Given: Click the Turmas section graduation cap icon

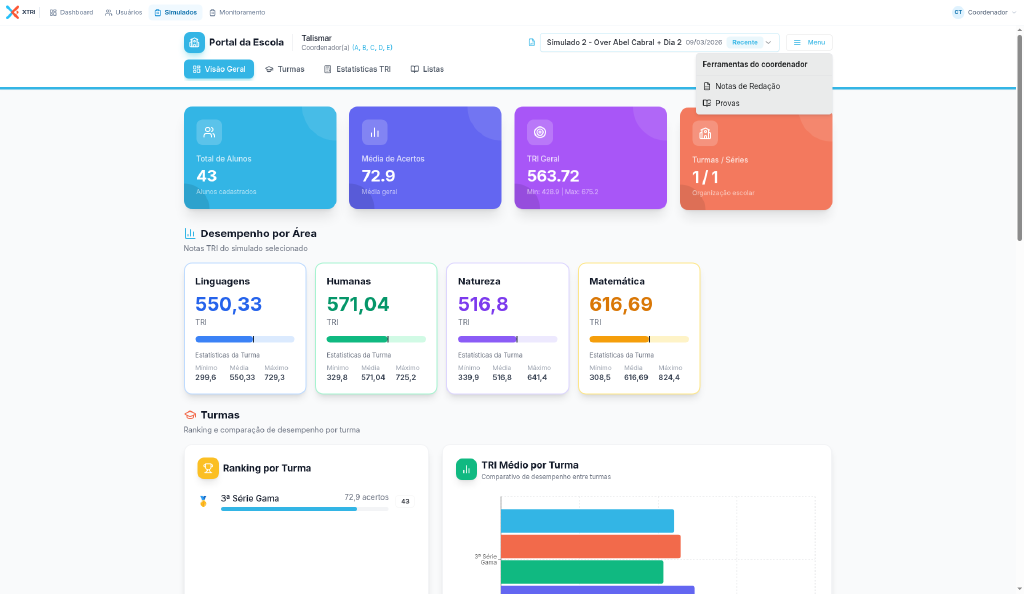Looking at the screenshot, I should coord(190,415).
